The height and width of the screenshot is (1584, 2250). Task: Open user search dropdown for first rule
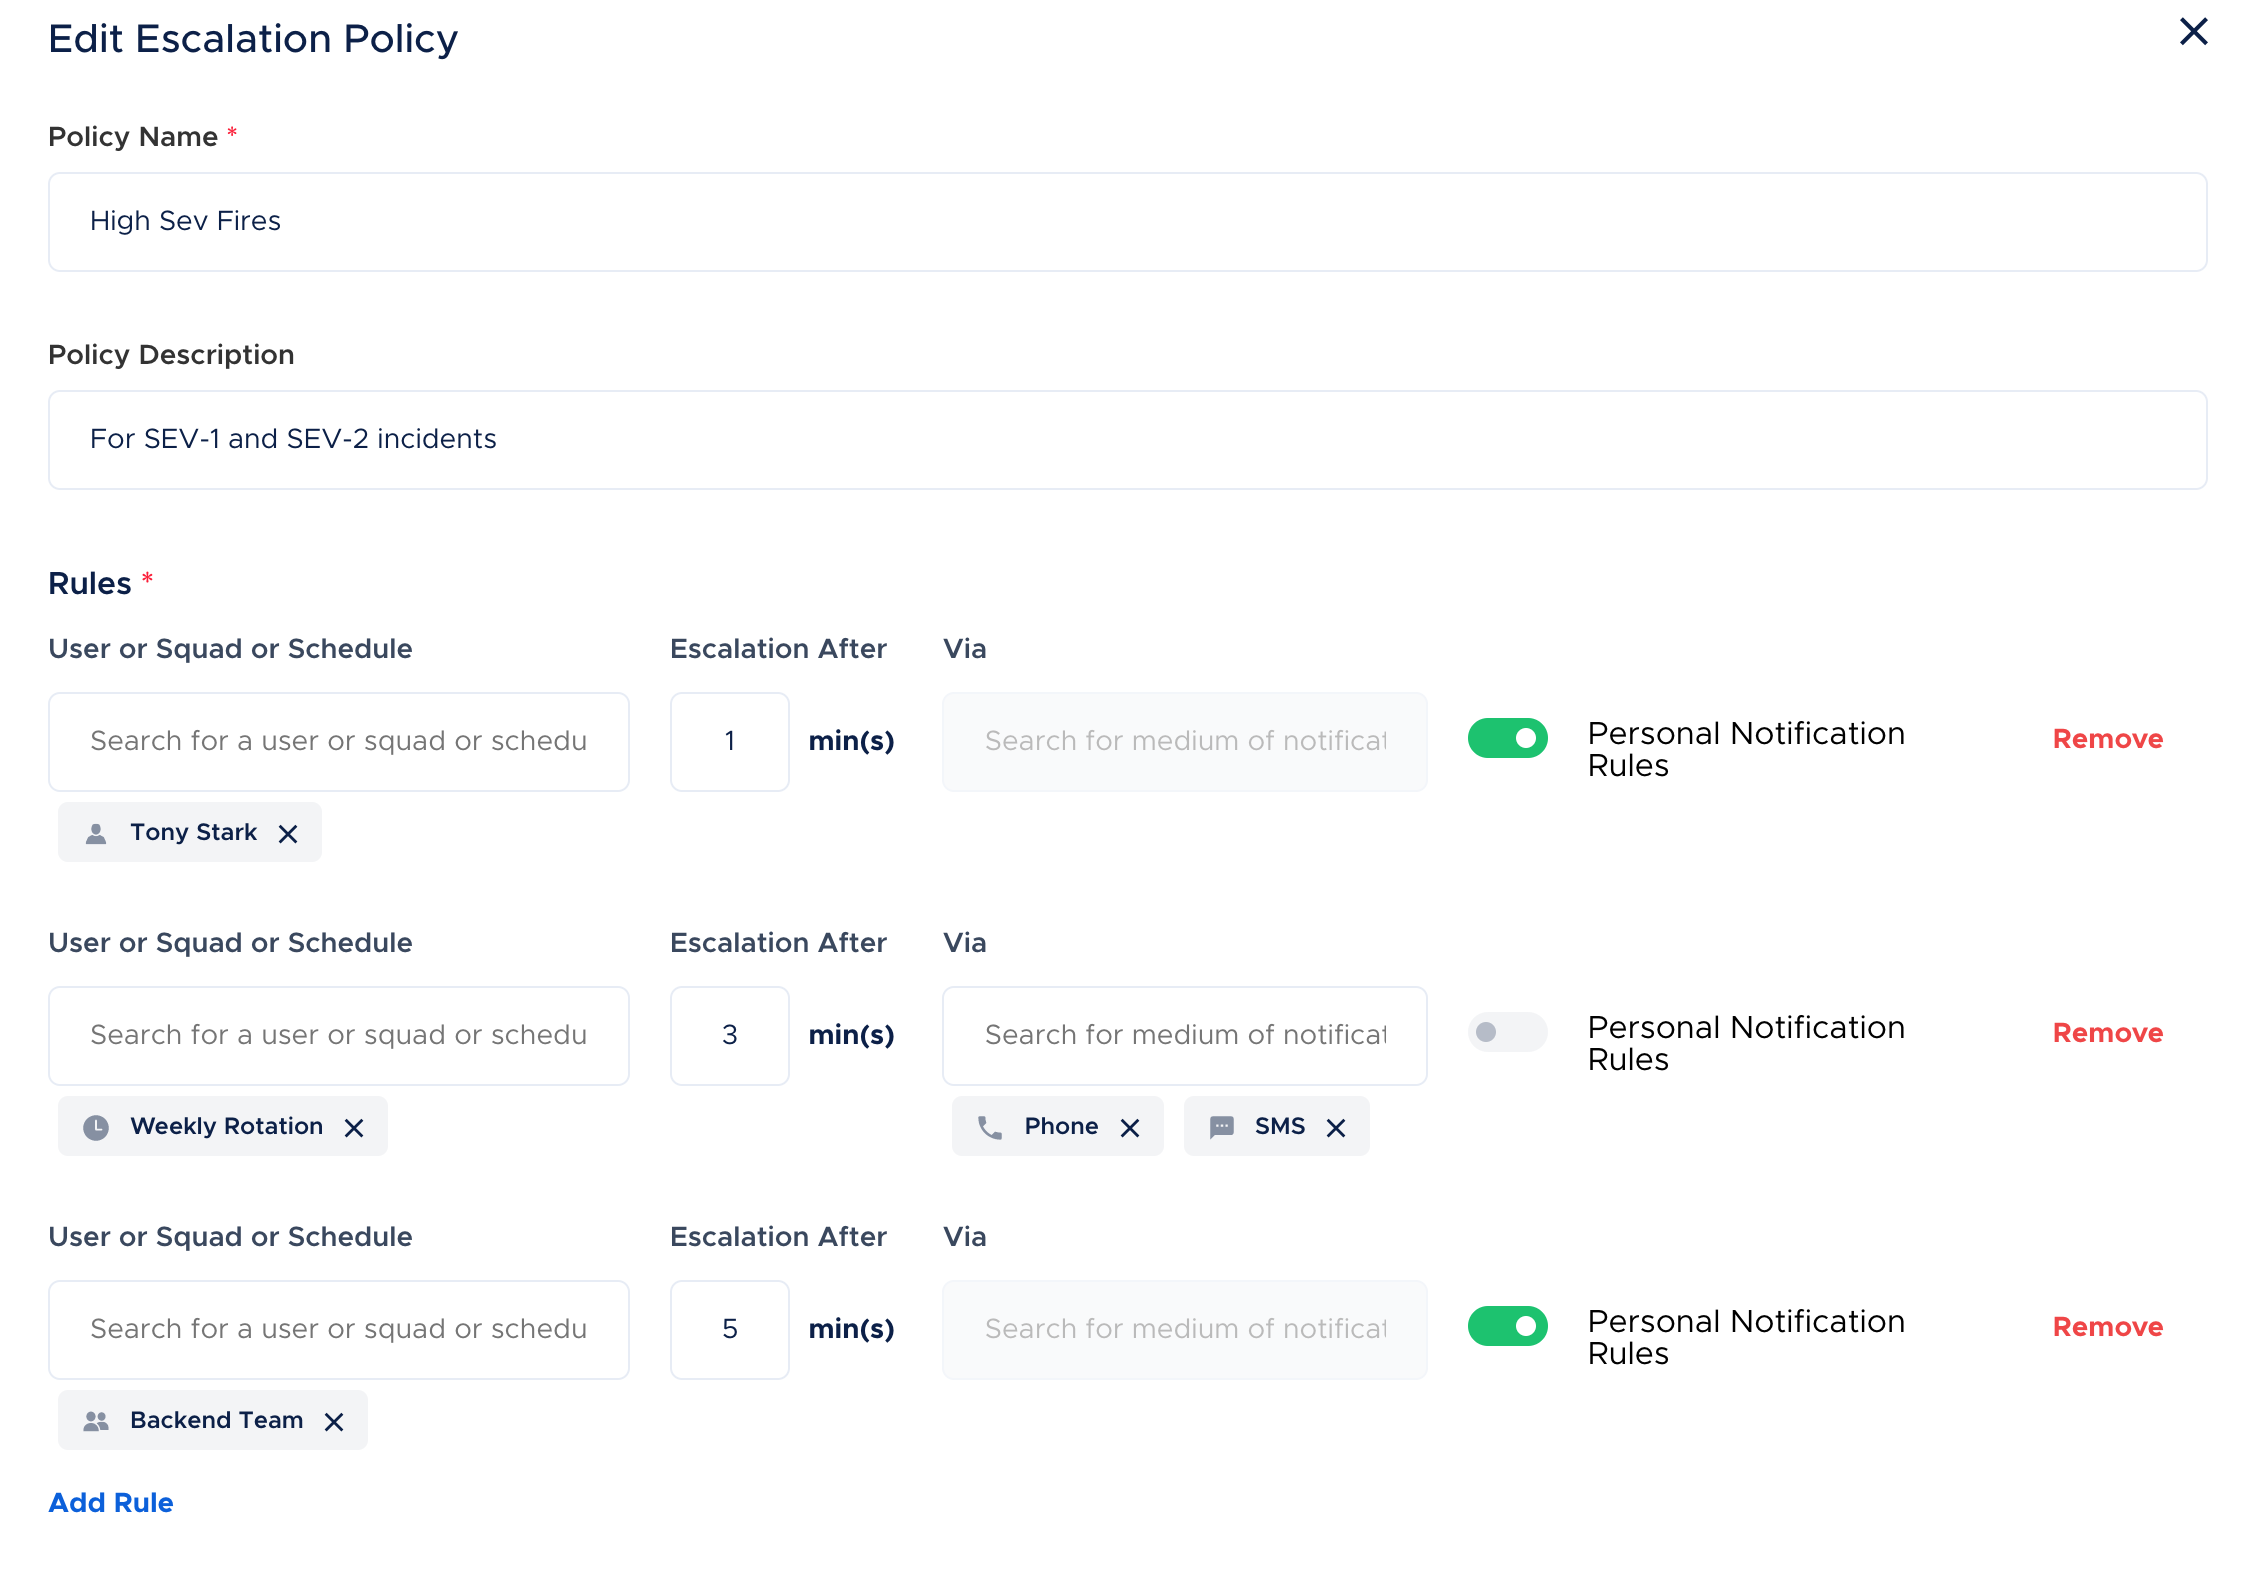click(x=338, y=741)
